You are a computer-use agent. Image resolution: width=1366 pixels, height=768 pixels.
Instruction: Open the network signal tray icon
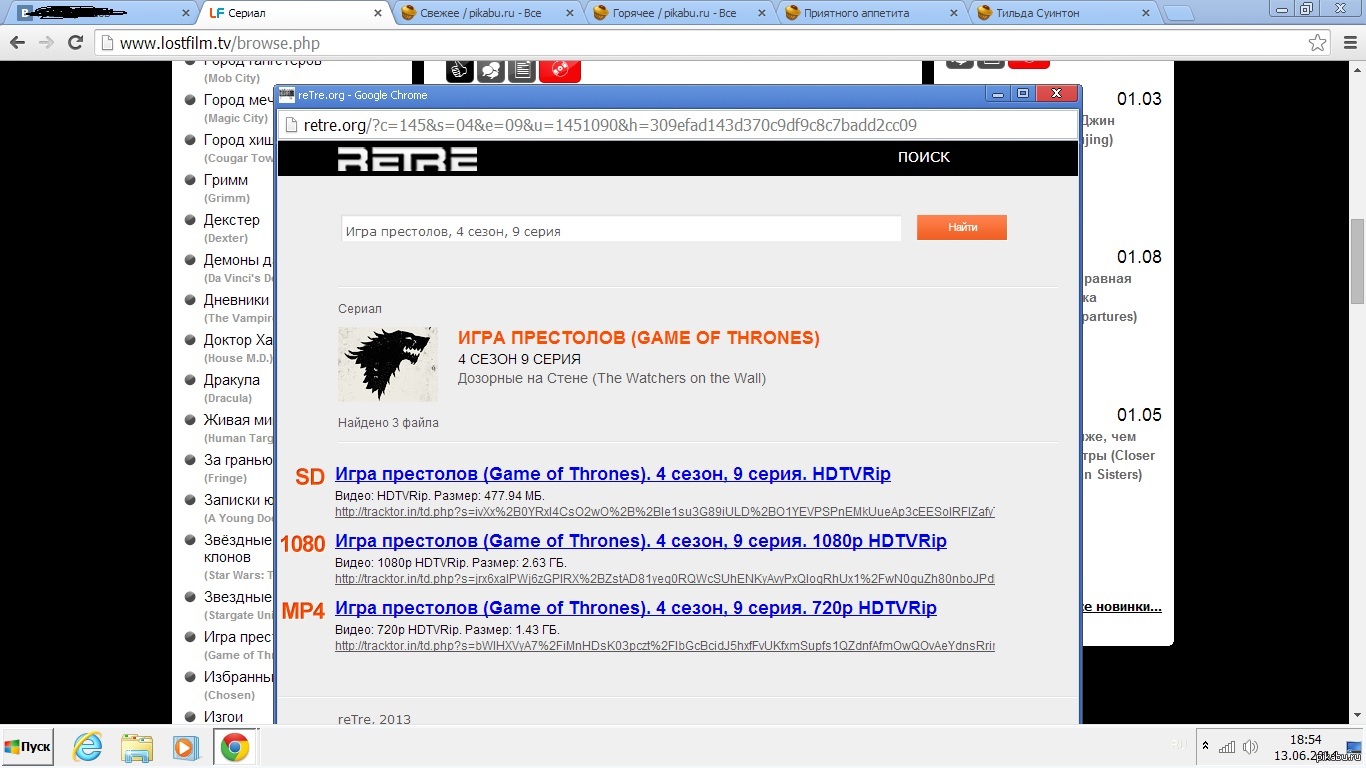(x=1226, y=746)
